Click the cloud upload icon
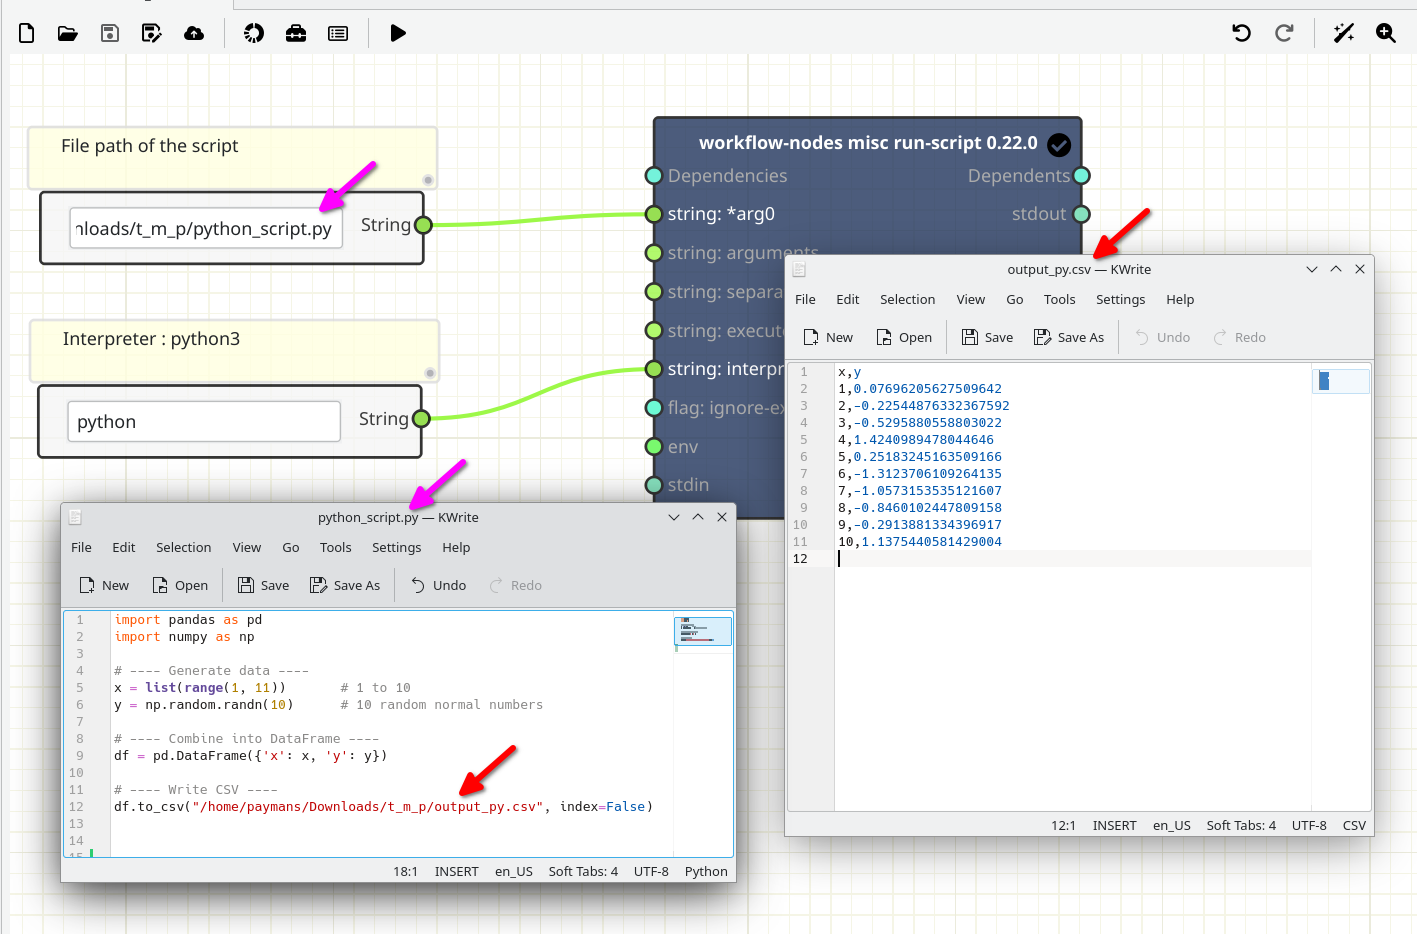 (x=194, y=33)
